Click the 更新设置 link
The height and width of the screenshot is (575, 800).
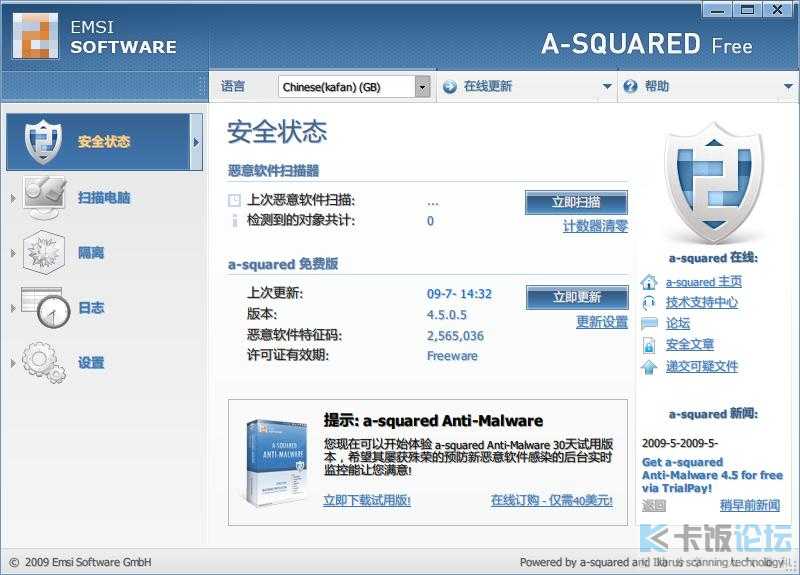click(602, 322)
